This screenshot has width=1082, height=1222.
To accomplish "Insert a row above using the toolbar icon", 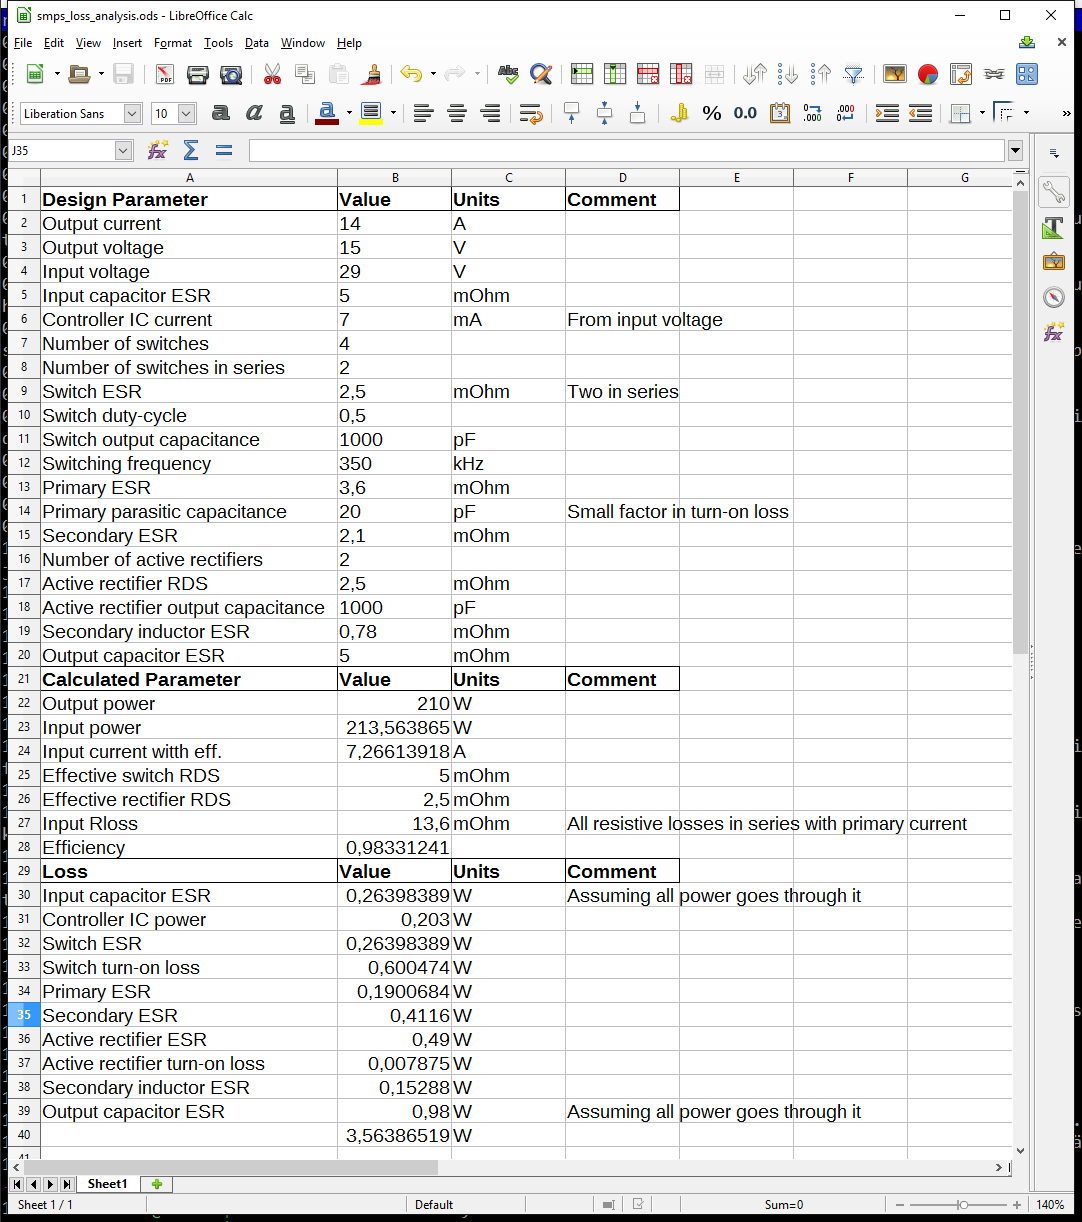I will point(582,74).
